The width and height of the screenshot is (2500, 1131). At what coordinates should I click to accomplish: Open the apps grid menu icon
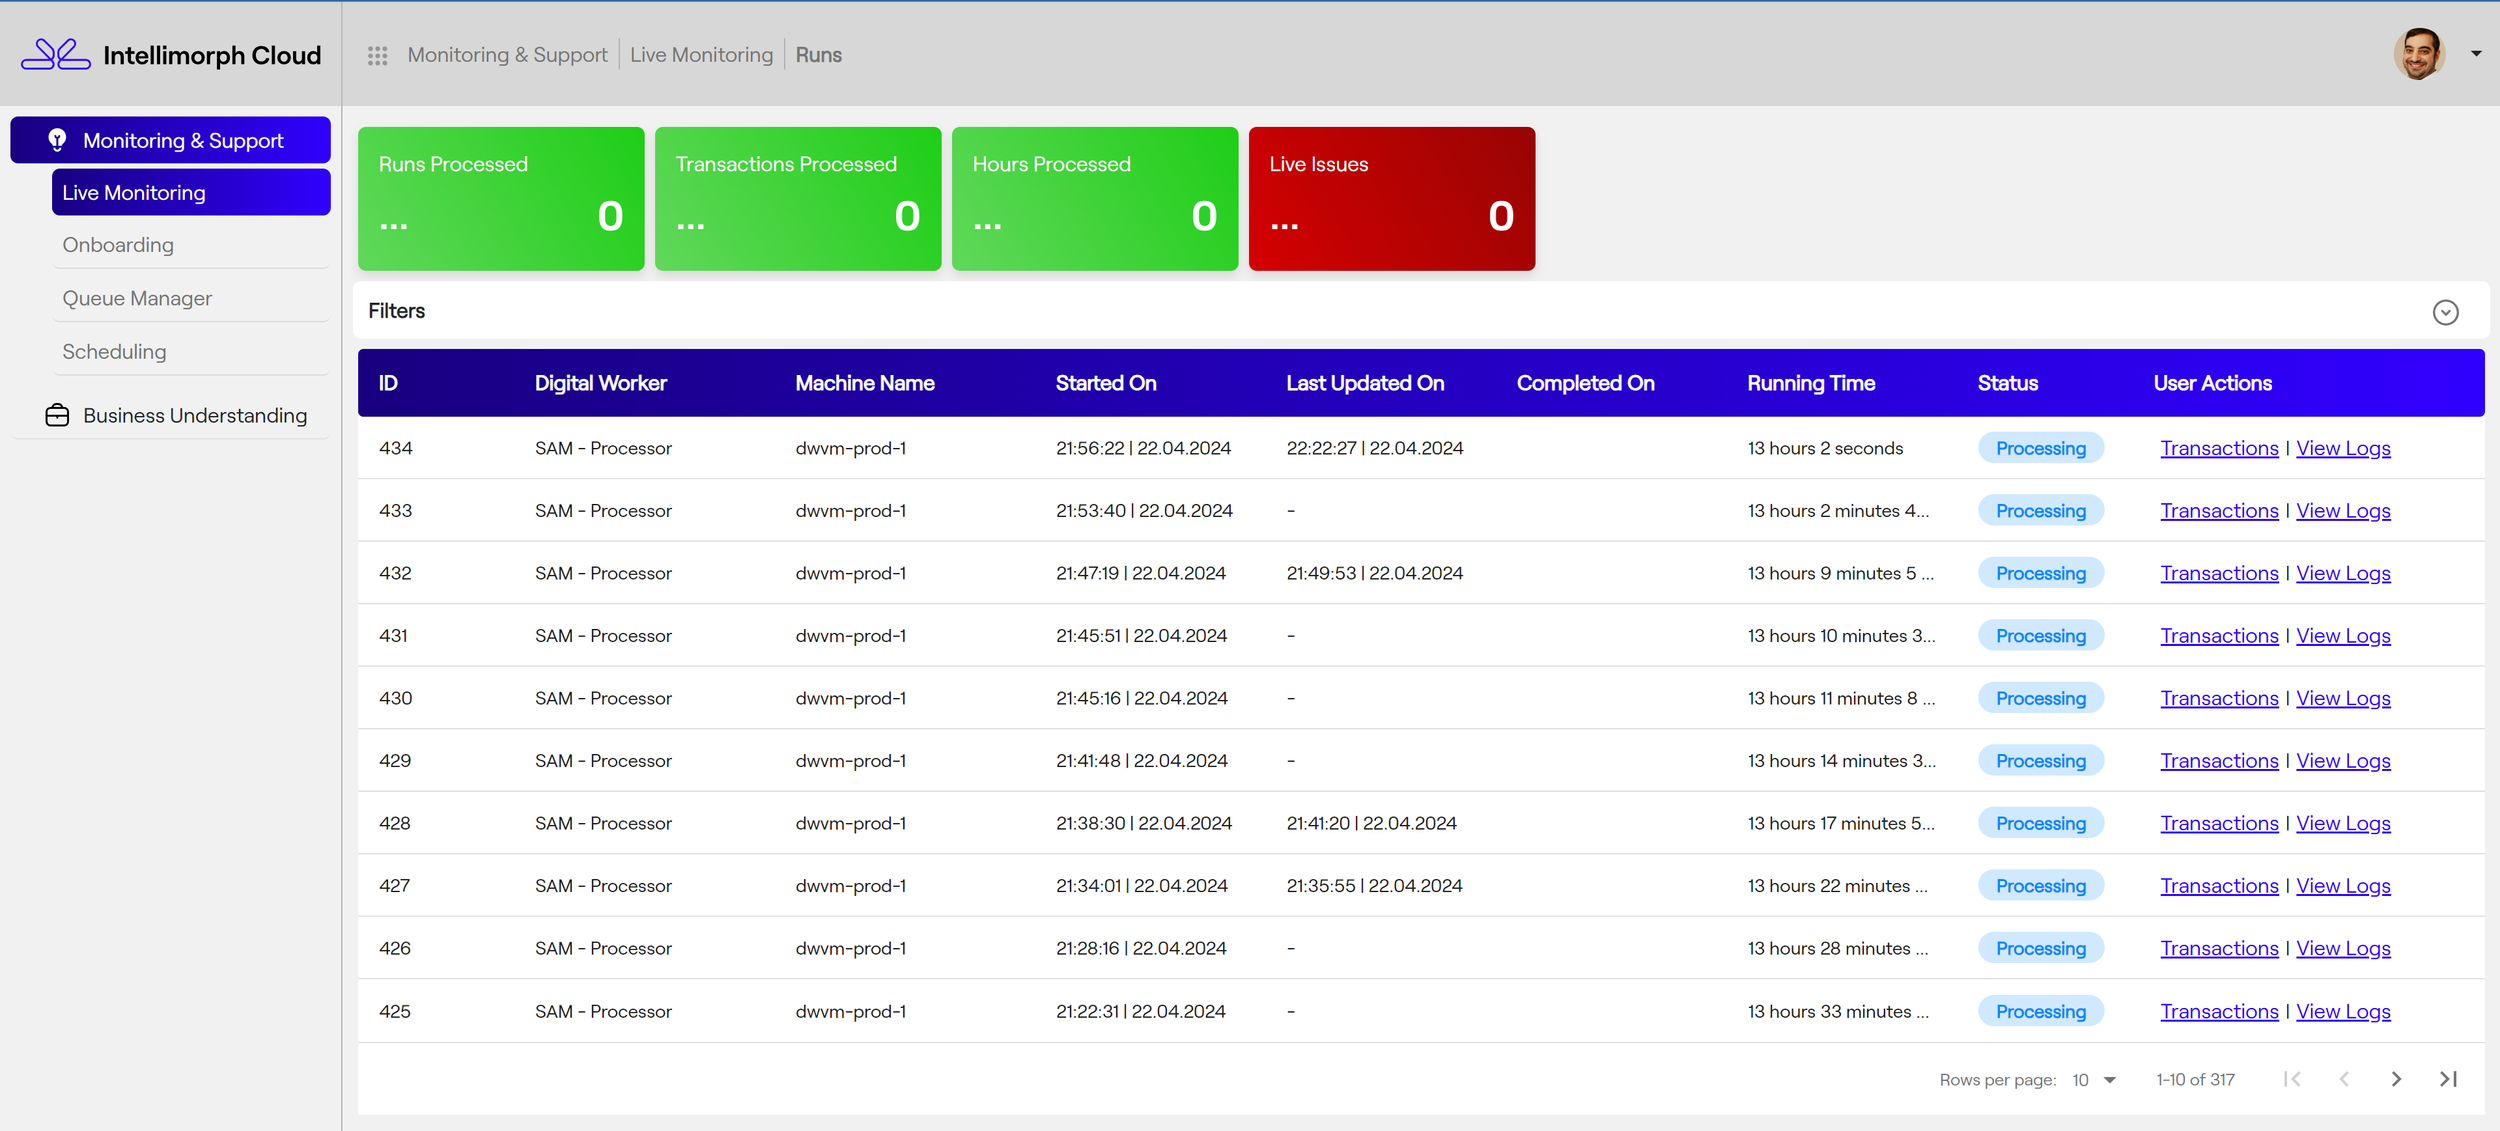(377, 56)
